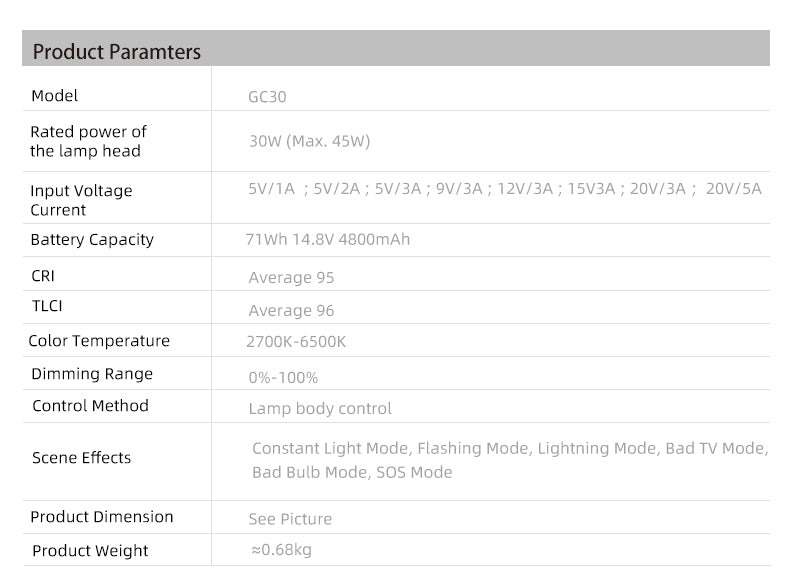Click the 71Wh 14.8V 4800mAh value
Image resolution: width=790 pixels, height=586 pixels.
pyautogui.click(x=327, y=239)
